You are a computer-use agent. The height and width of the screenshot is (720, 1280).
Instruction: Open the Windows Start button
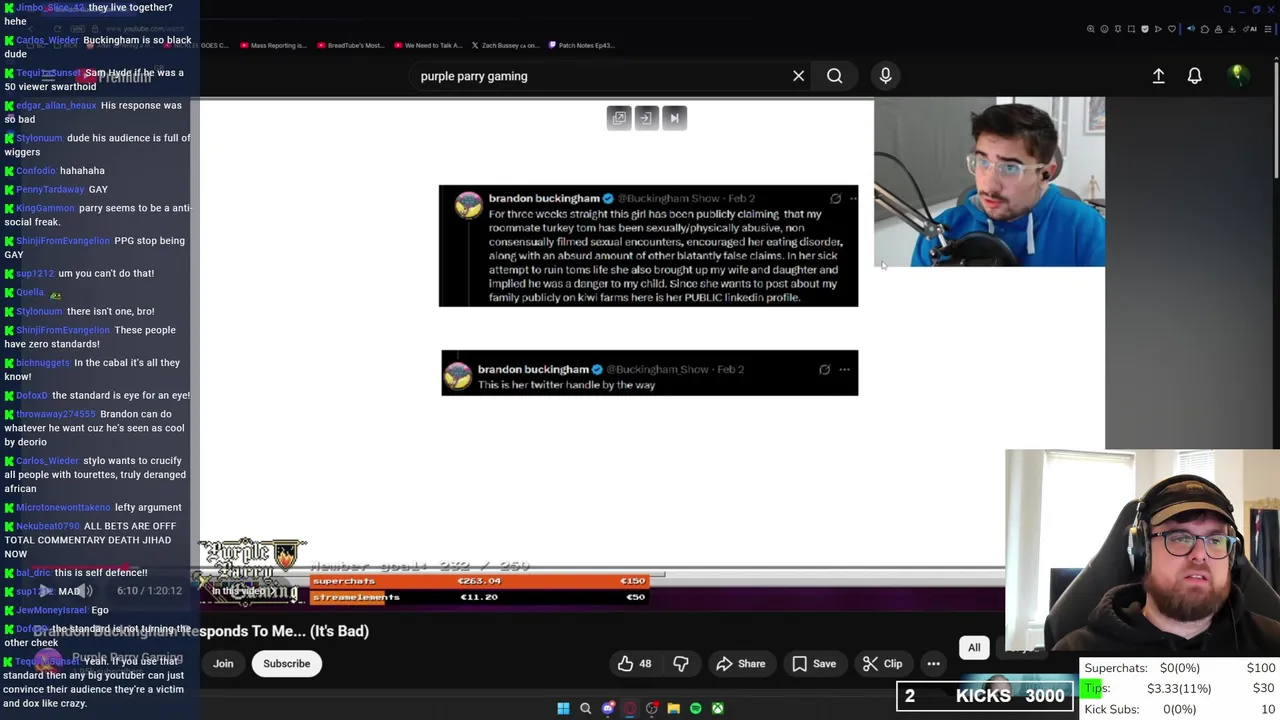[563, 709]
